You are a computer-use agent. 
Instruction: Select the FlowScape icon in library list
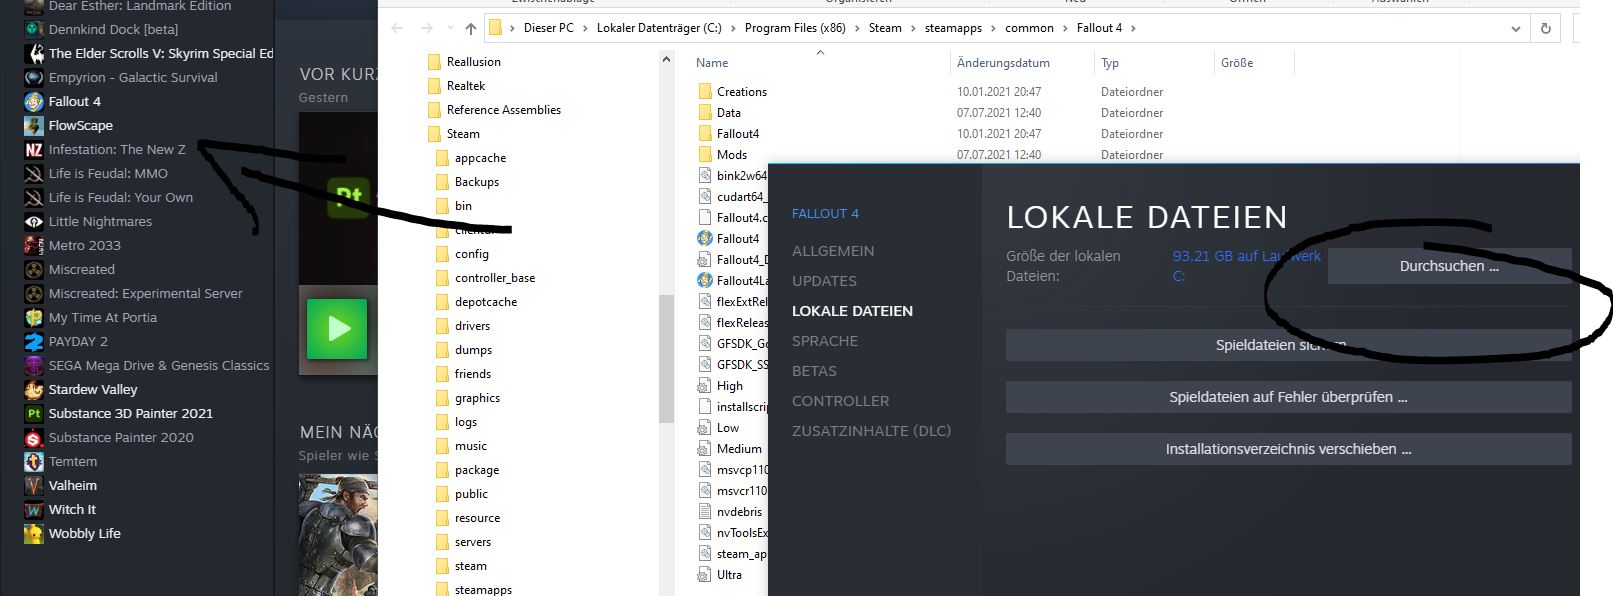coord(34,125)
